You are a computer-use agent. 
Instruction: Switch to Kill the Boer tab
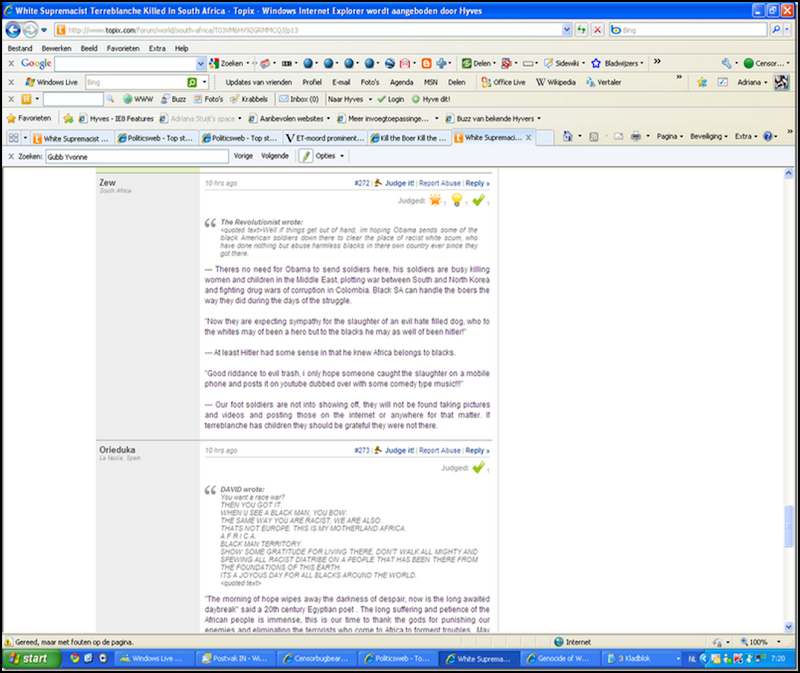409,138
